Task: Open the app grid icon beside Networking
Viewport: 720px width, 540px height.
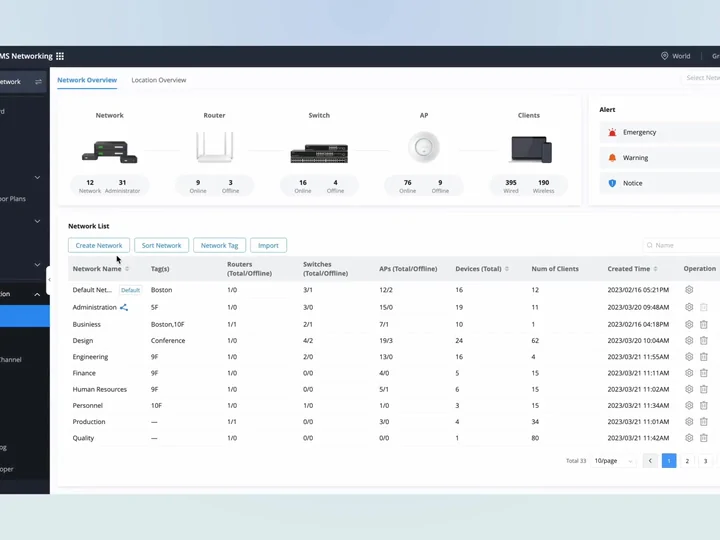Action: click(60, 56)
